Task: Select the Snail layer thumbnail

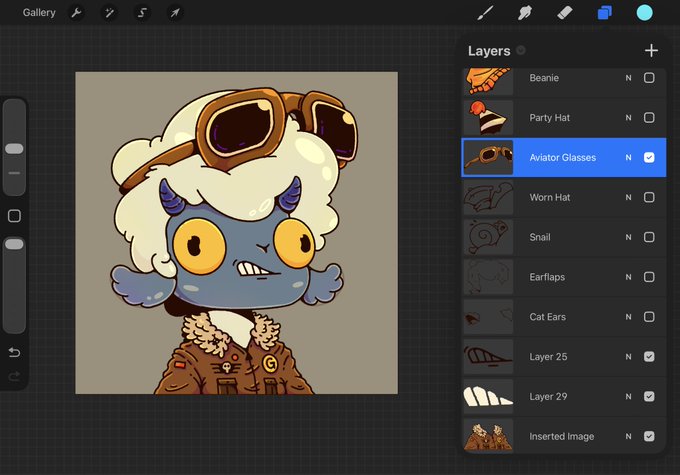Action: 488,237
